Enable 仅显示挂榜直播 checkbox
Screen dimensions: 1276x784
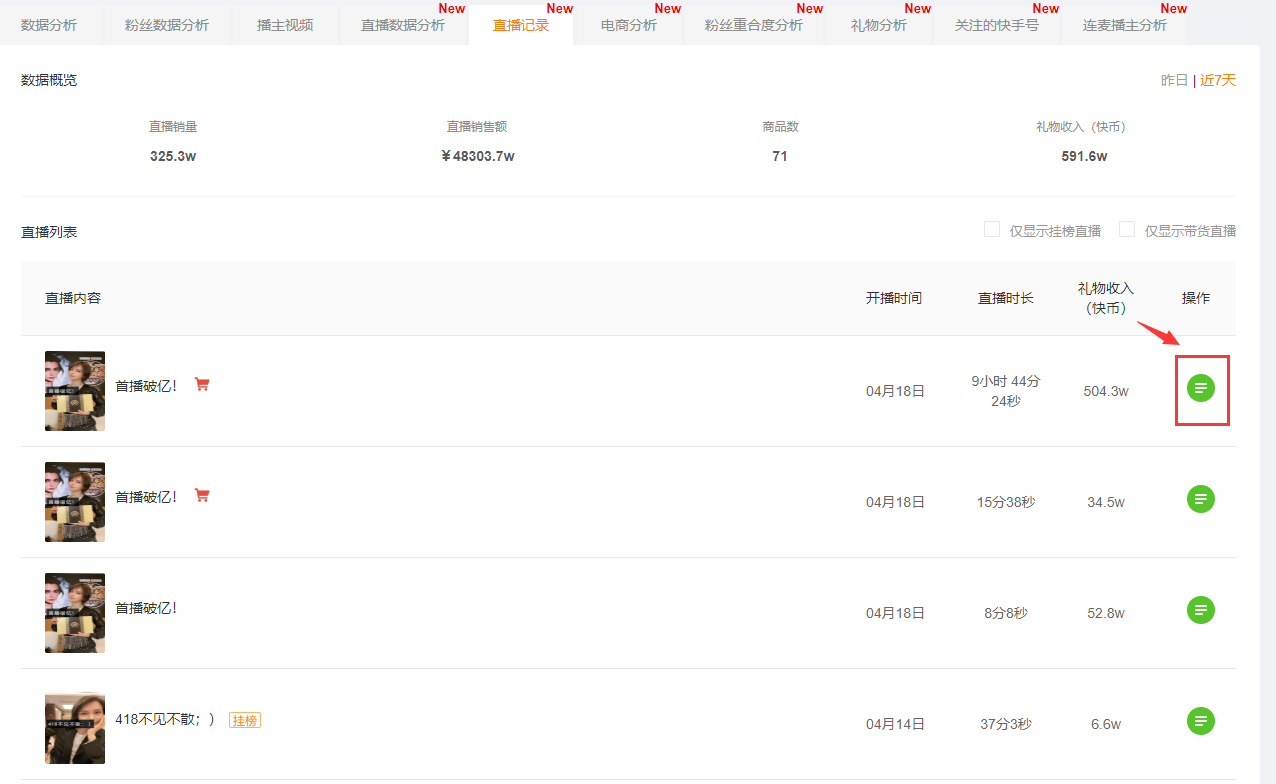coord(992,229)
